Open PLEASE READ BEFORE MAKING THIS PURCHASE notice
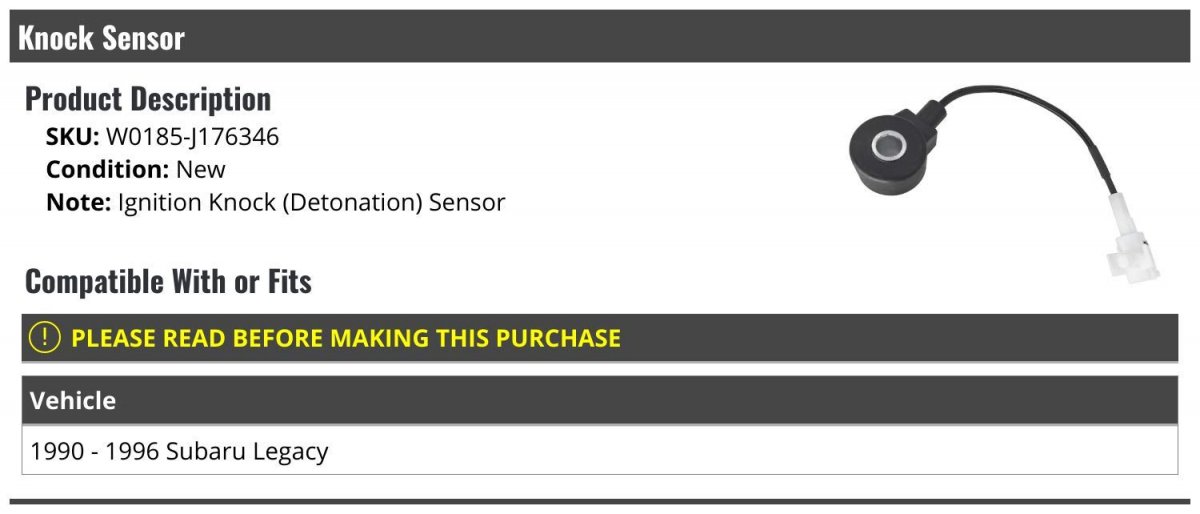Screen dimensions: 1200x514 [x=346, y=338]
